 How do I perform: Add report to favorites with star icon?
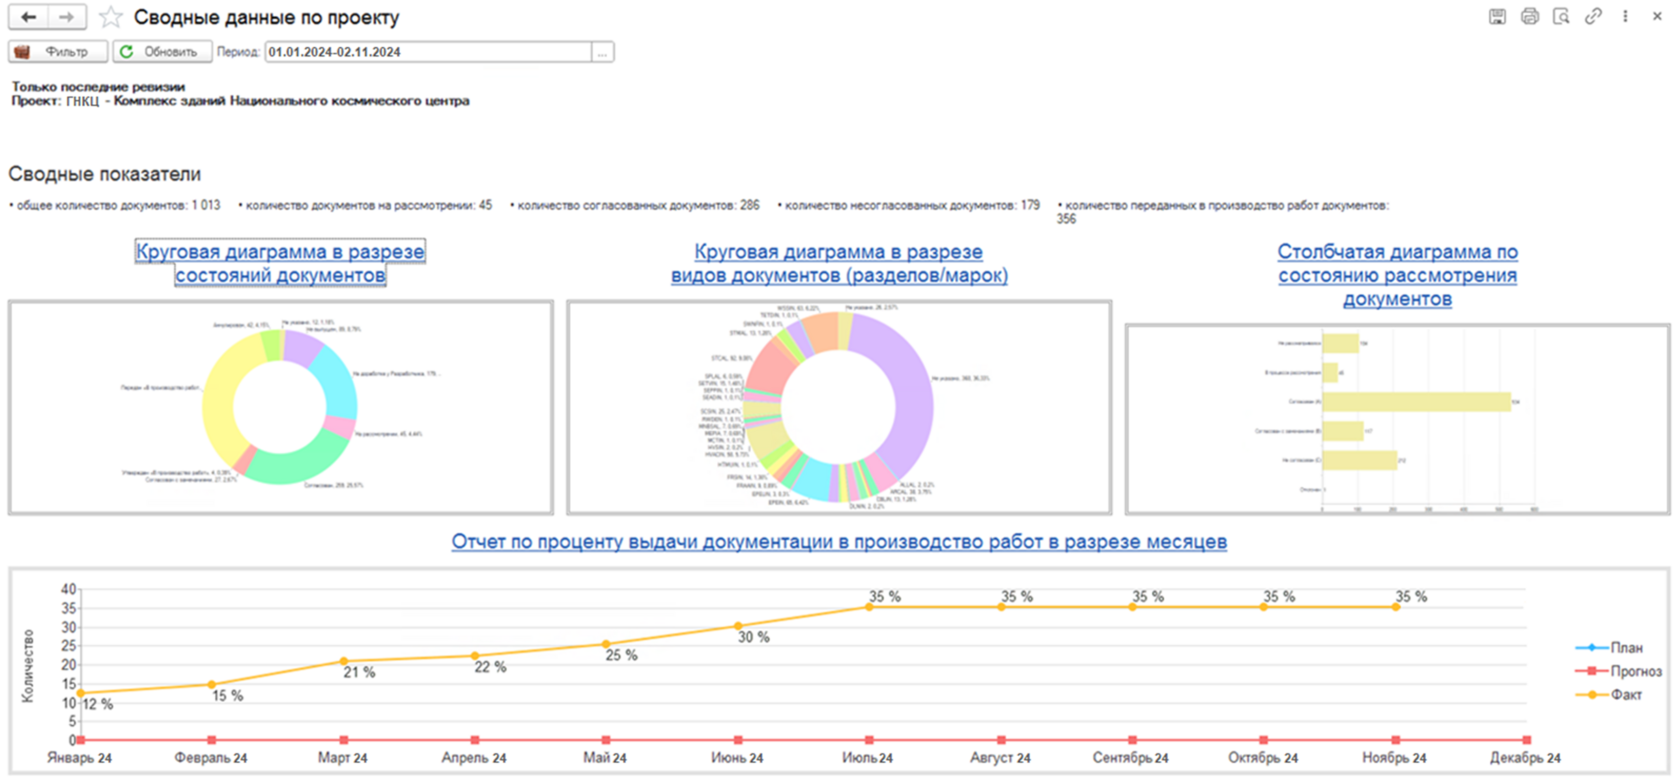click(x=111, y=17)
